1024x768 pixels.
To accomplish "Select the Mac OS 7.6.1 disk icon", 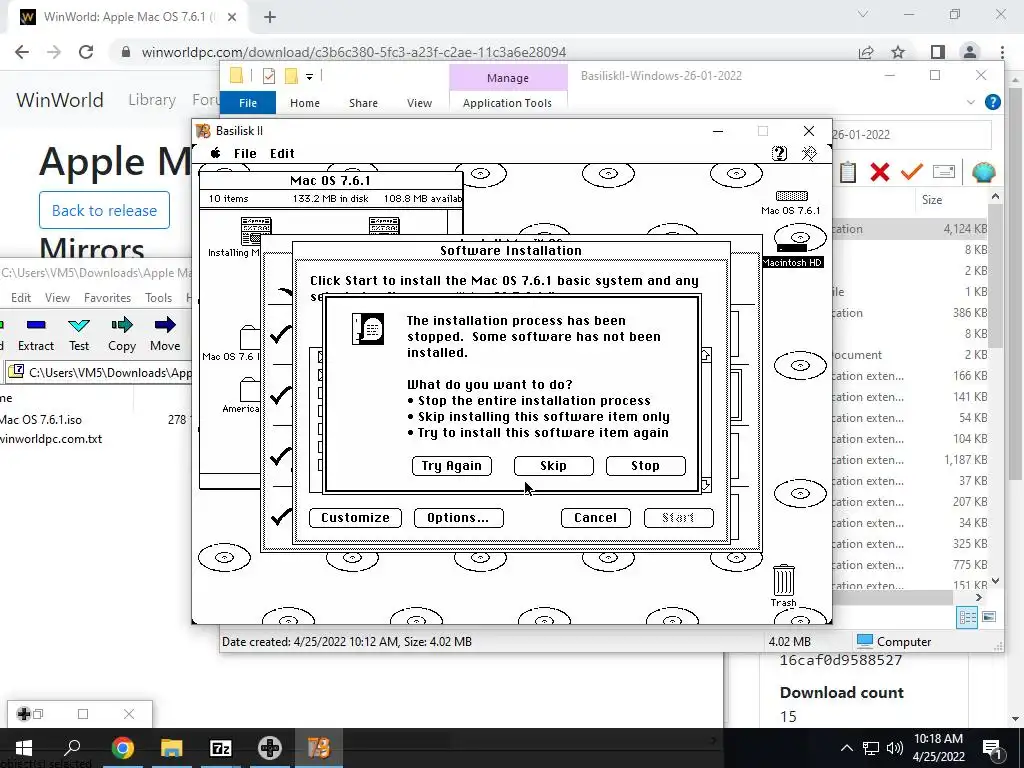I will coord(791,202).
